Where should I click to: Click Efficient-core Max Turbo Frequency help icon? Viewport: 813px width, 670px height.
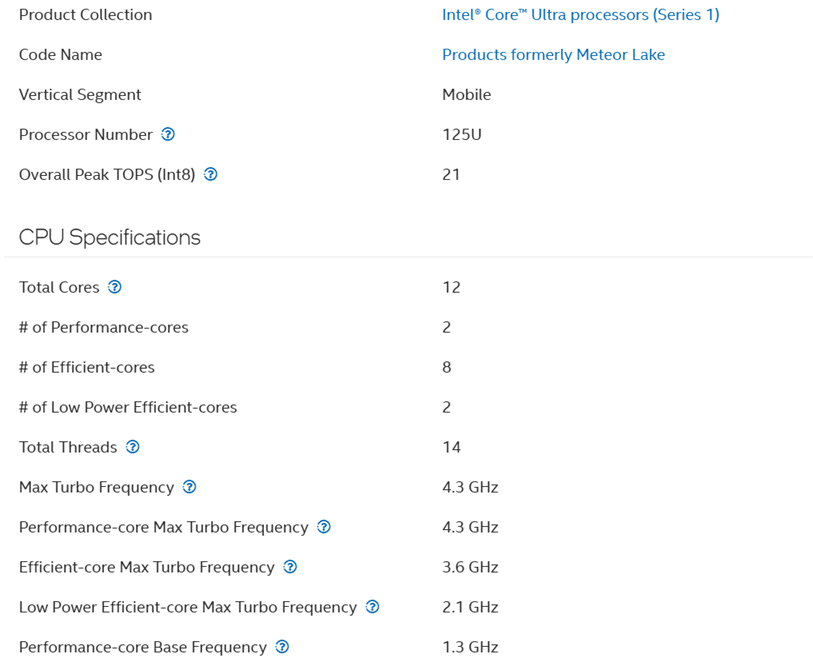tap(290, 567)
